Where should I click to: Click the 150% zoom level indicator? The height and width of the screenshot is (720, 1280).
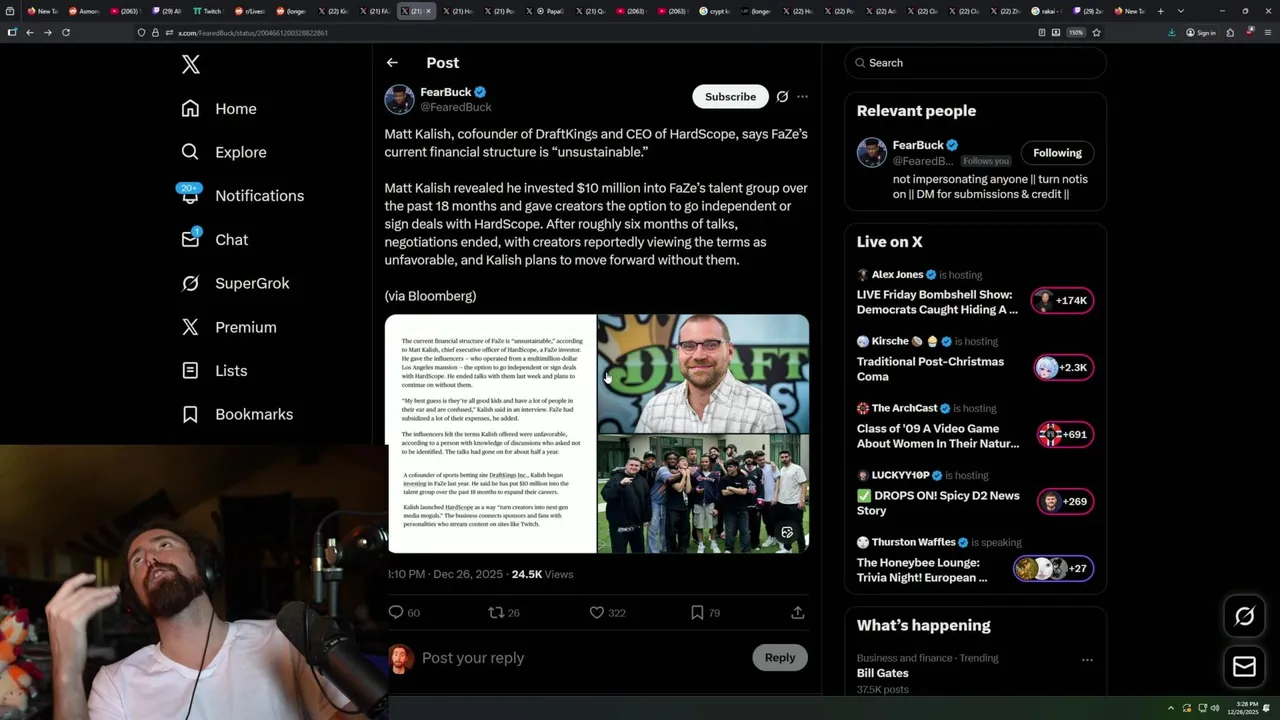1076,32
